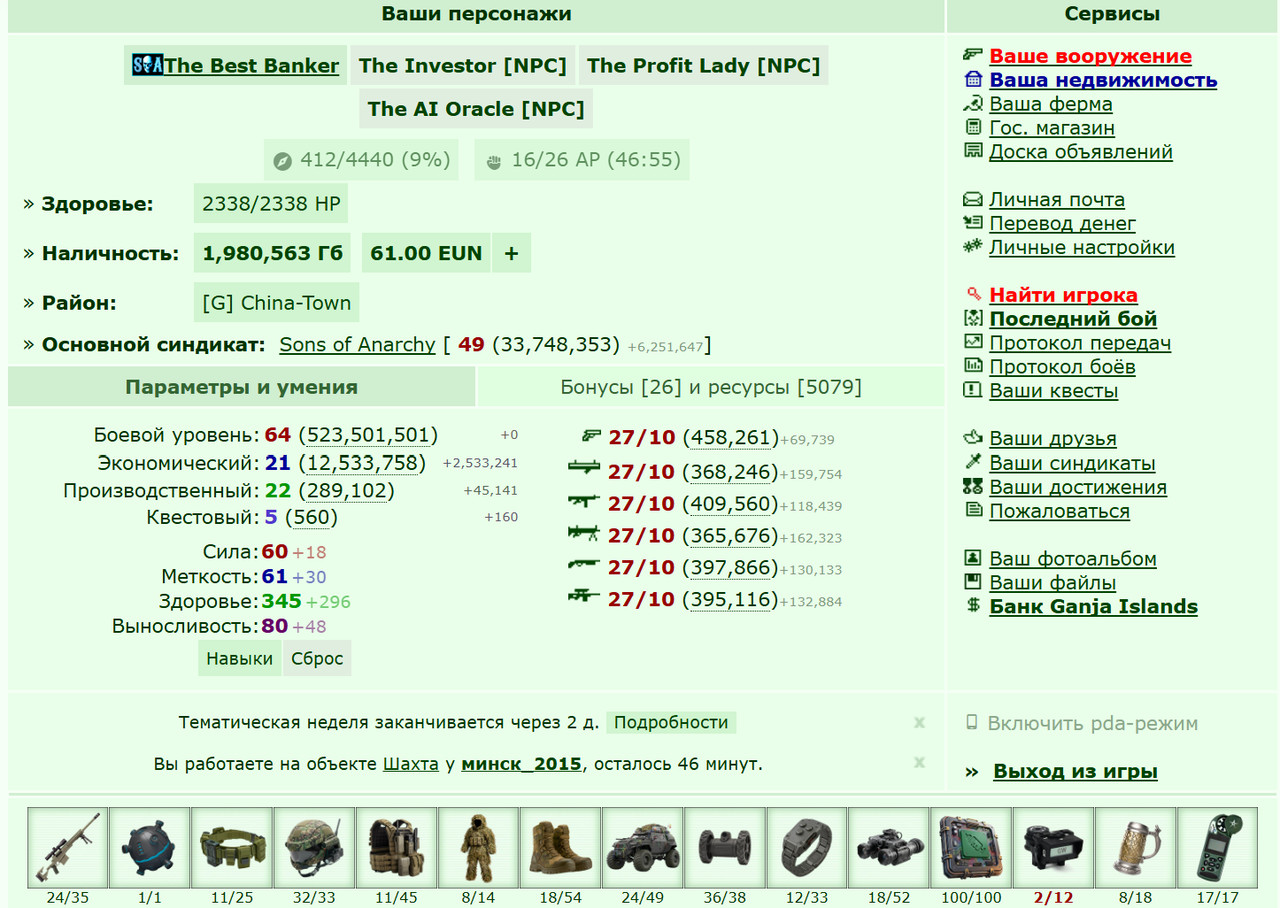The width and height of the screenshot is (1280, 908).
Task: Open минск_2015 player profile
Action: [521, 764]
